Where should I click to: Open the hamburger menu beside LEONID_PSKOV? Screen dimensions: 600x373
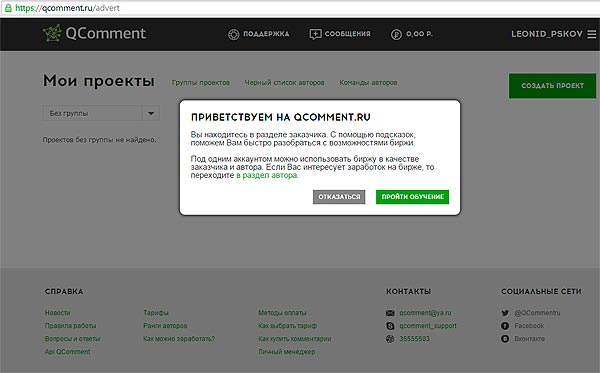coord(592,34)
